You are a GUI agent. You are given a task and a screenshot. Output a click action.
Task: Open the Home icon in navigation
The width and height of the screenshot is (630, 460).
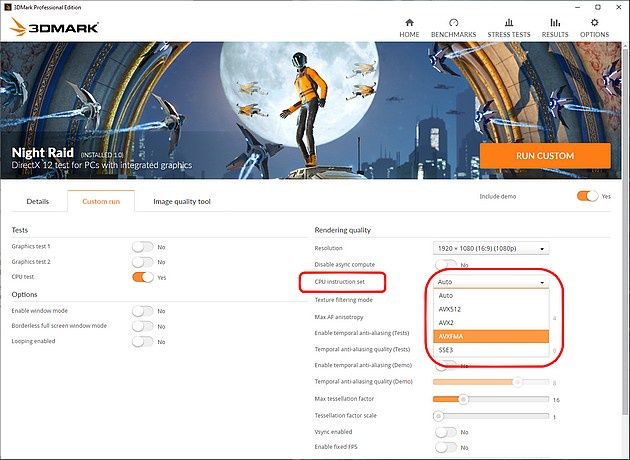(x=409, y=22)
